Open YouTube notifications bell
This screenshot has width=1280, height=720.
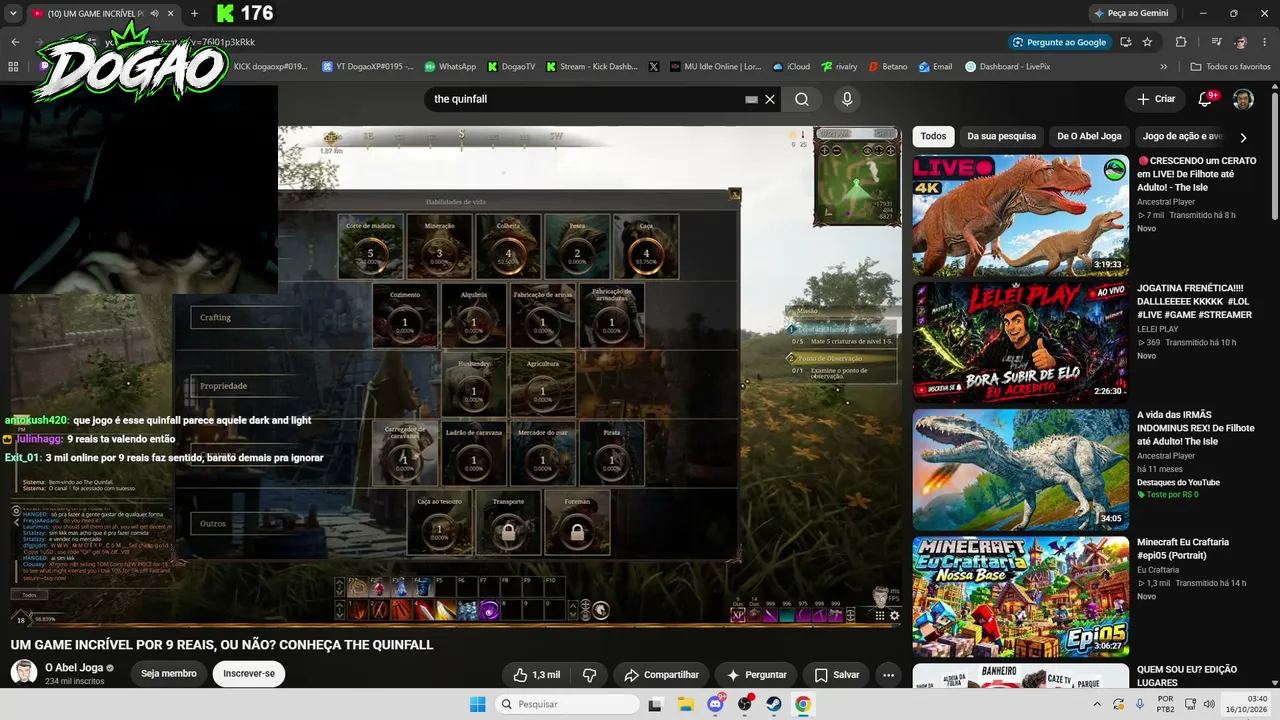coord(1206,99)
